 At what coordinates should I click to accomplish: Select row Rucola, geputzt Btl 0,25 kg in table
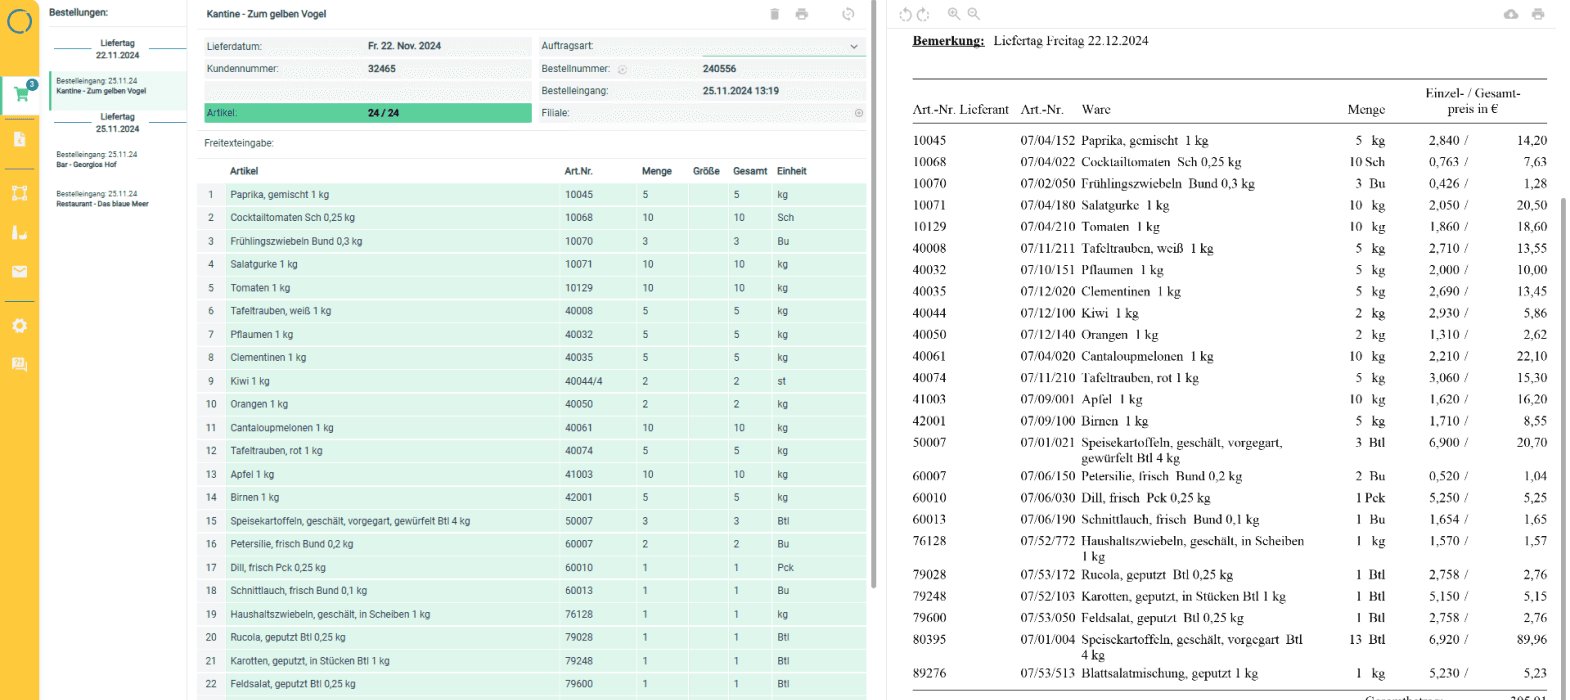(531, 637)
